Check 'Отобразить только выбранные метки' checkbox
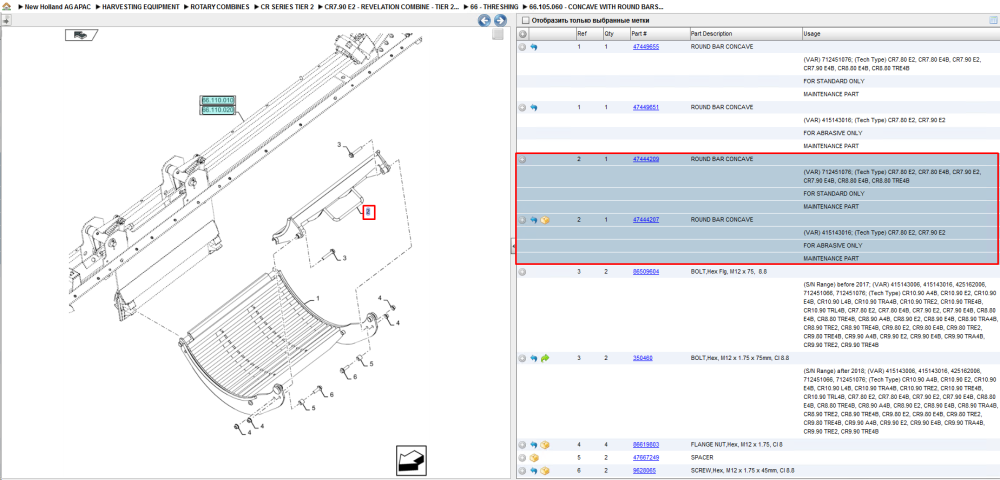This screenshot has width=1000, height=480. [x=525, y=20]
